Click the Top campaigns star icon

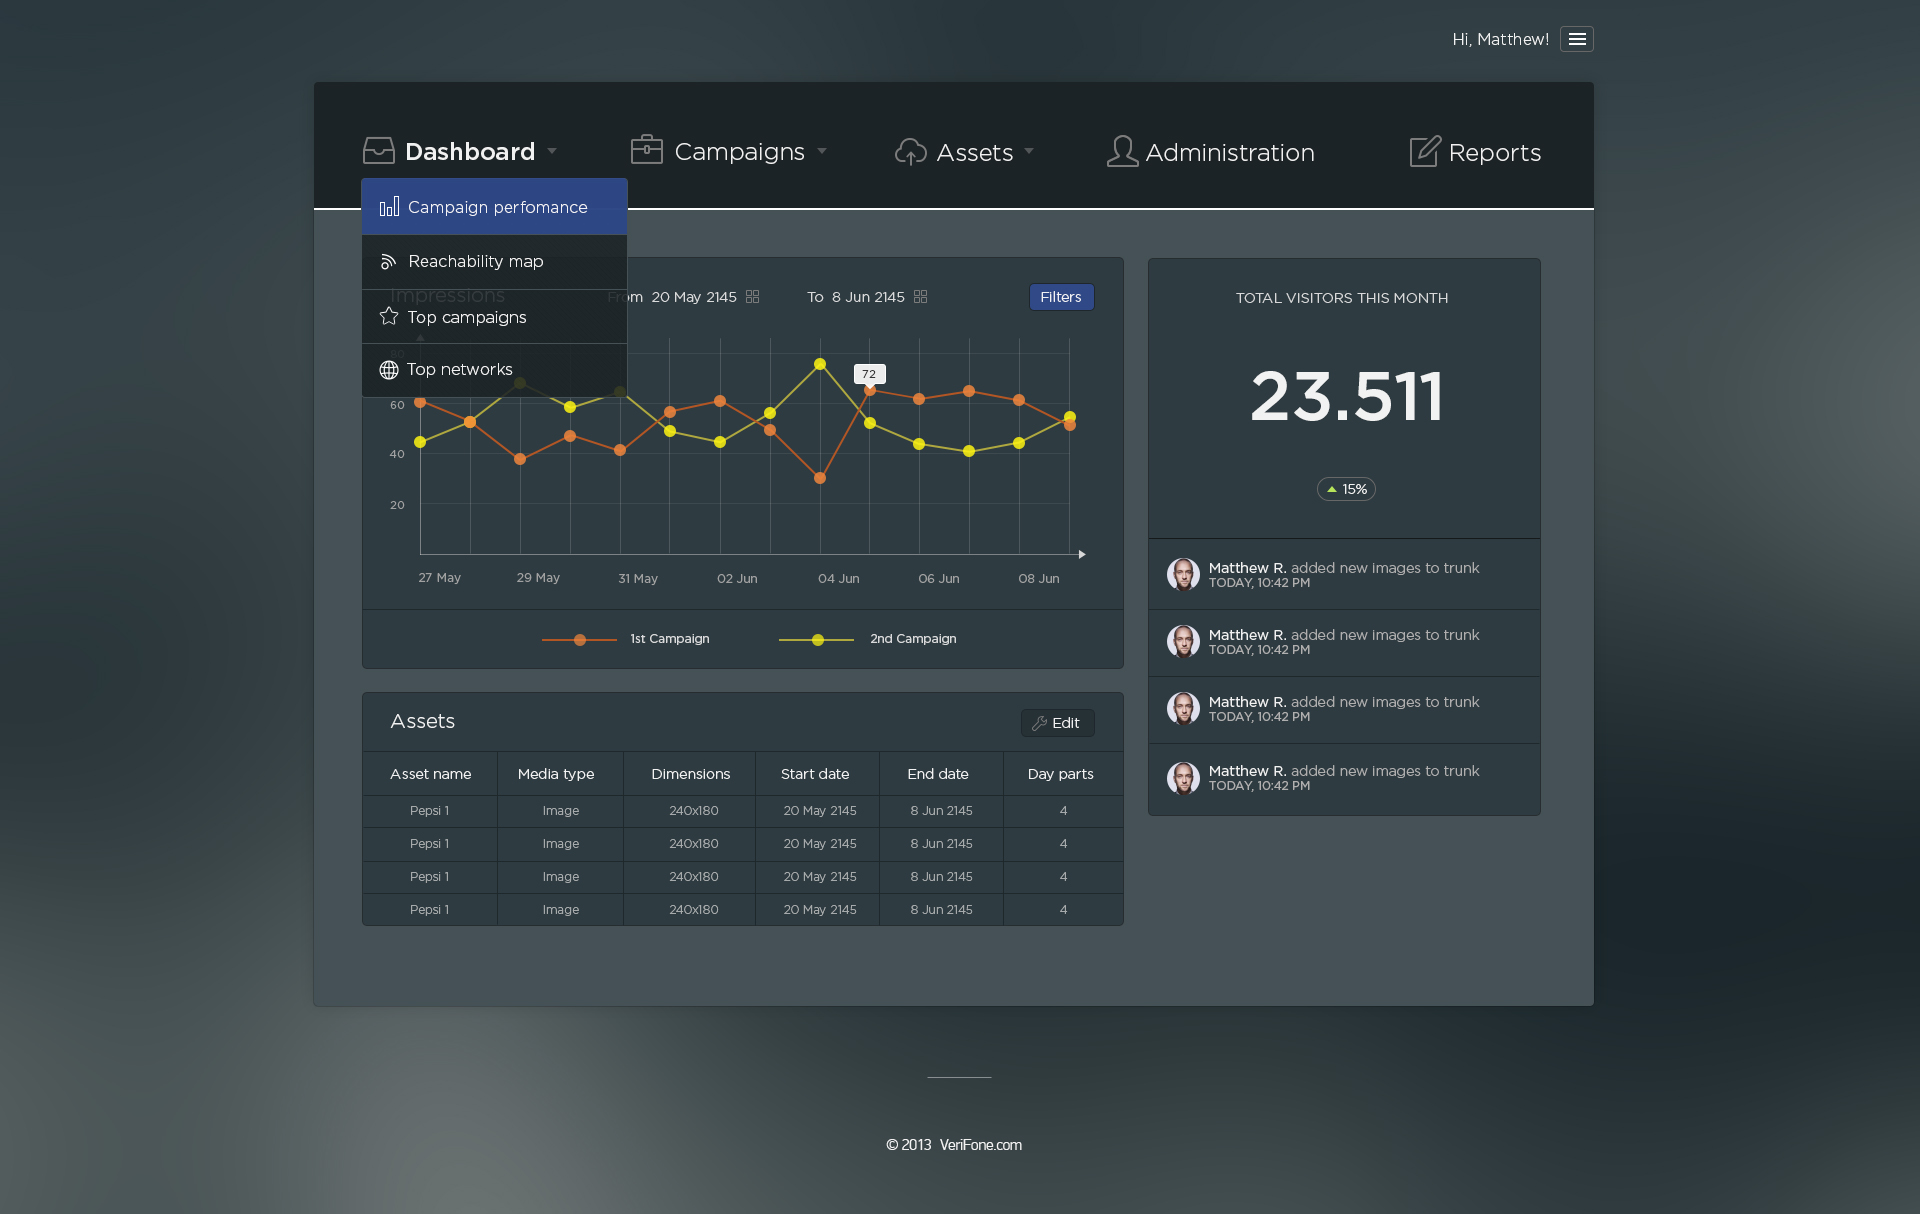click(x=388, y=316)
